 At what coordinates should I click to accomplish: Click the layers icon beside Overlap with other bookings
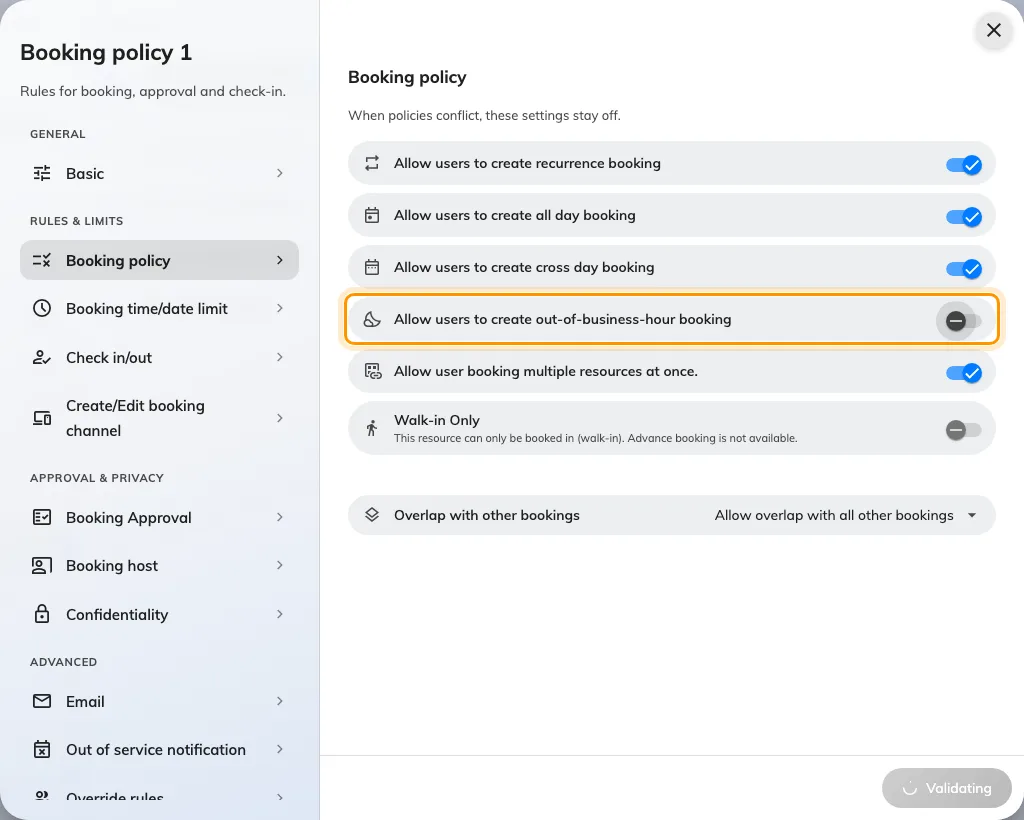coord(372,514)
